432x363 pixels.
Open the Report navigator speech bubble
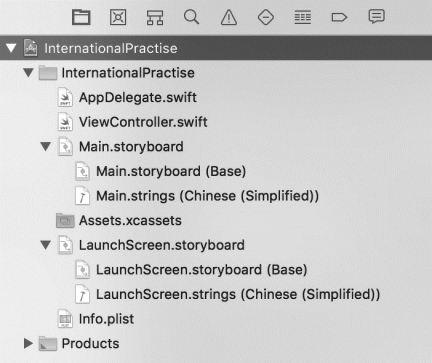376,17
